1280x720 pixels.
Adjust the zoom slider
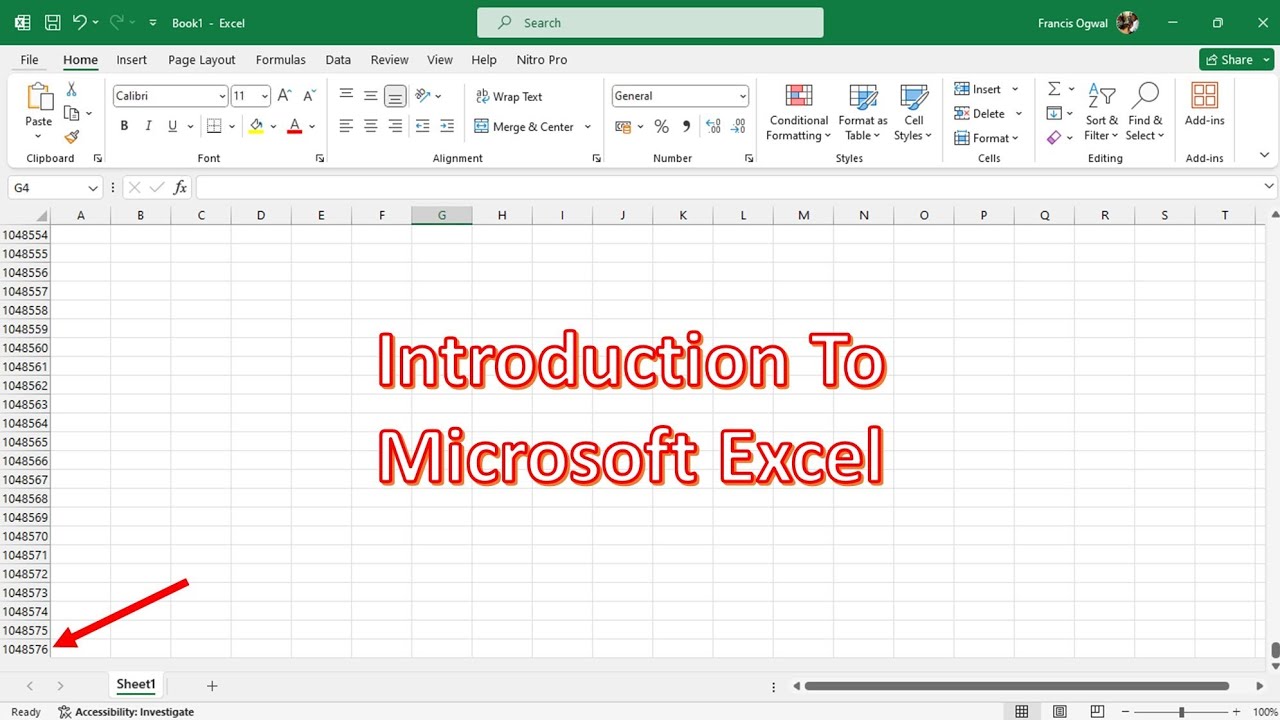tap(1181, 712)
